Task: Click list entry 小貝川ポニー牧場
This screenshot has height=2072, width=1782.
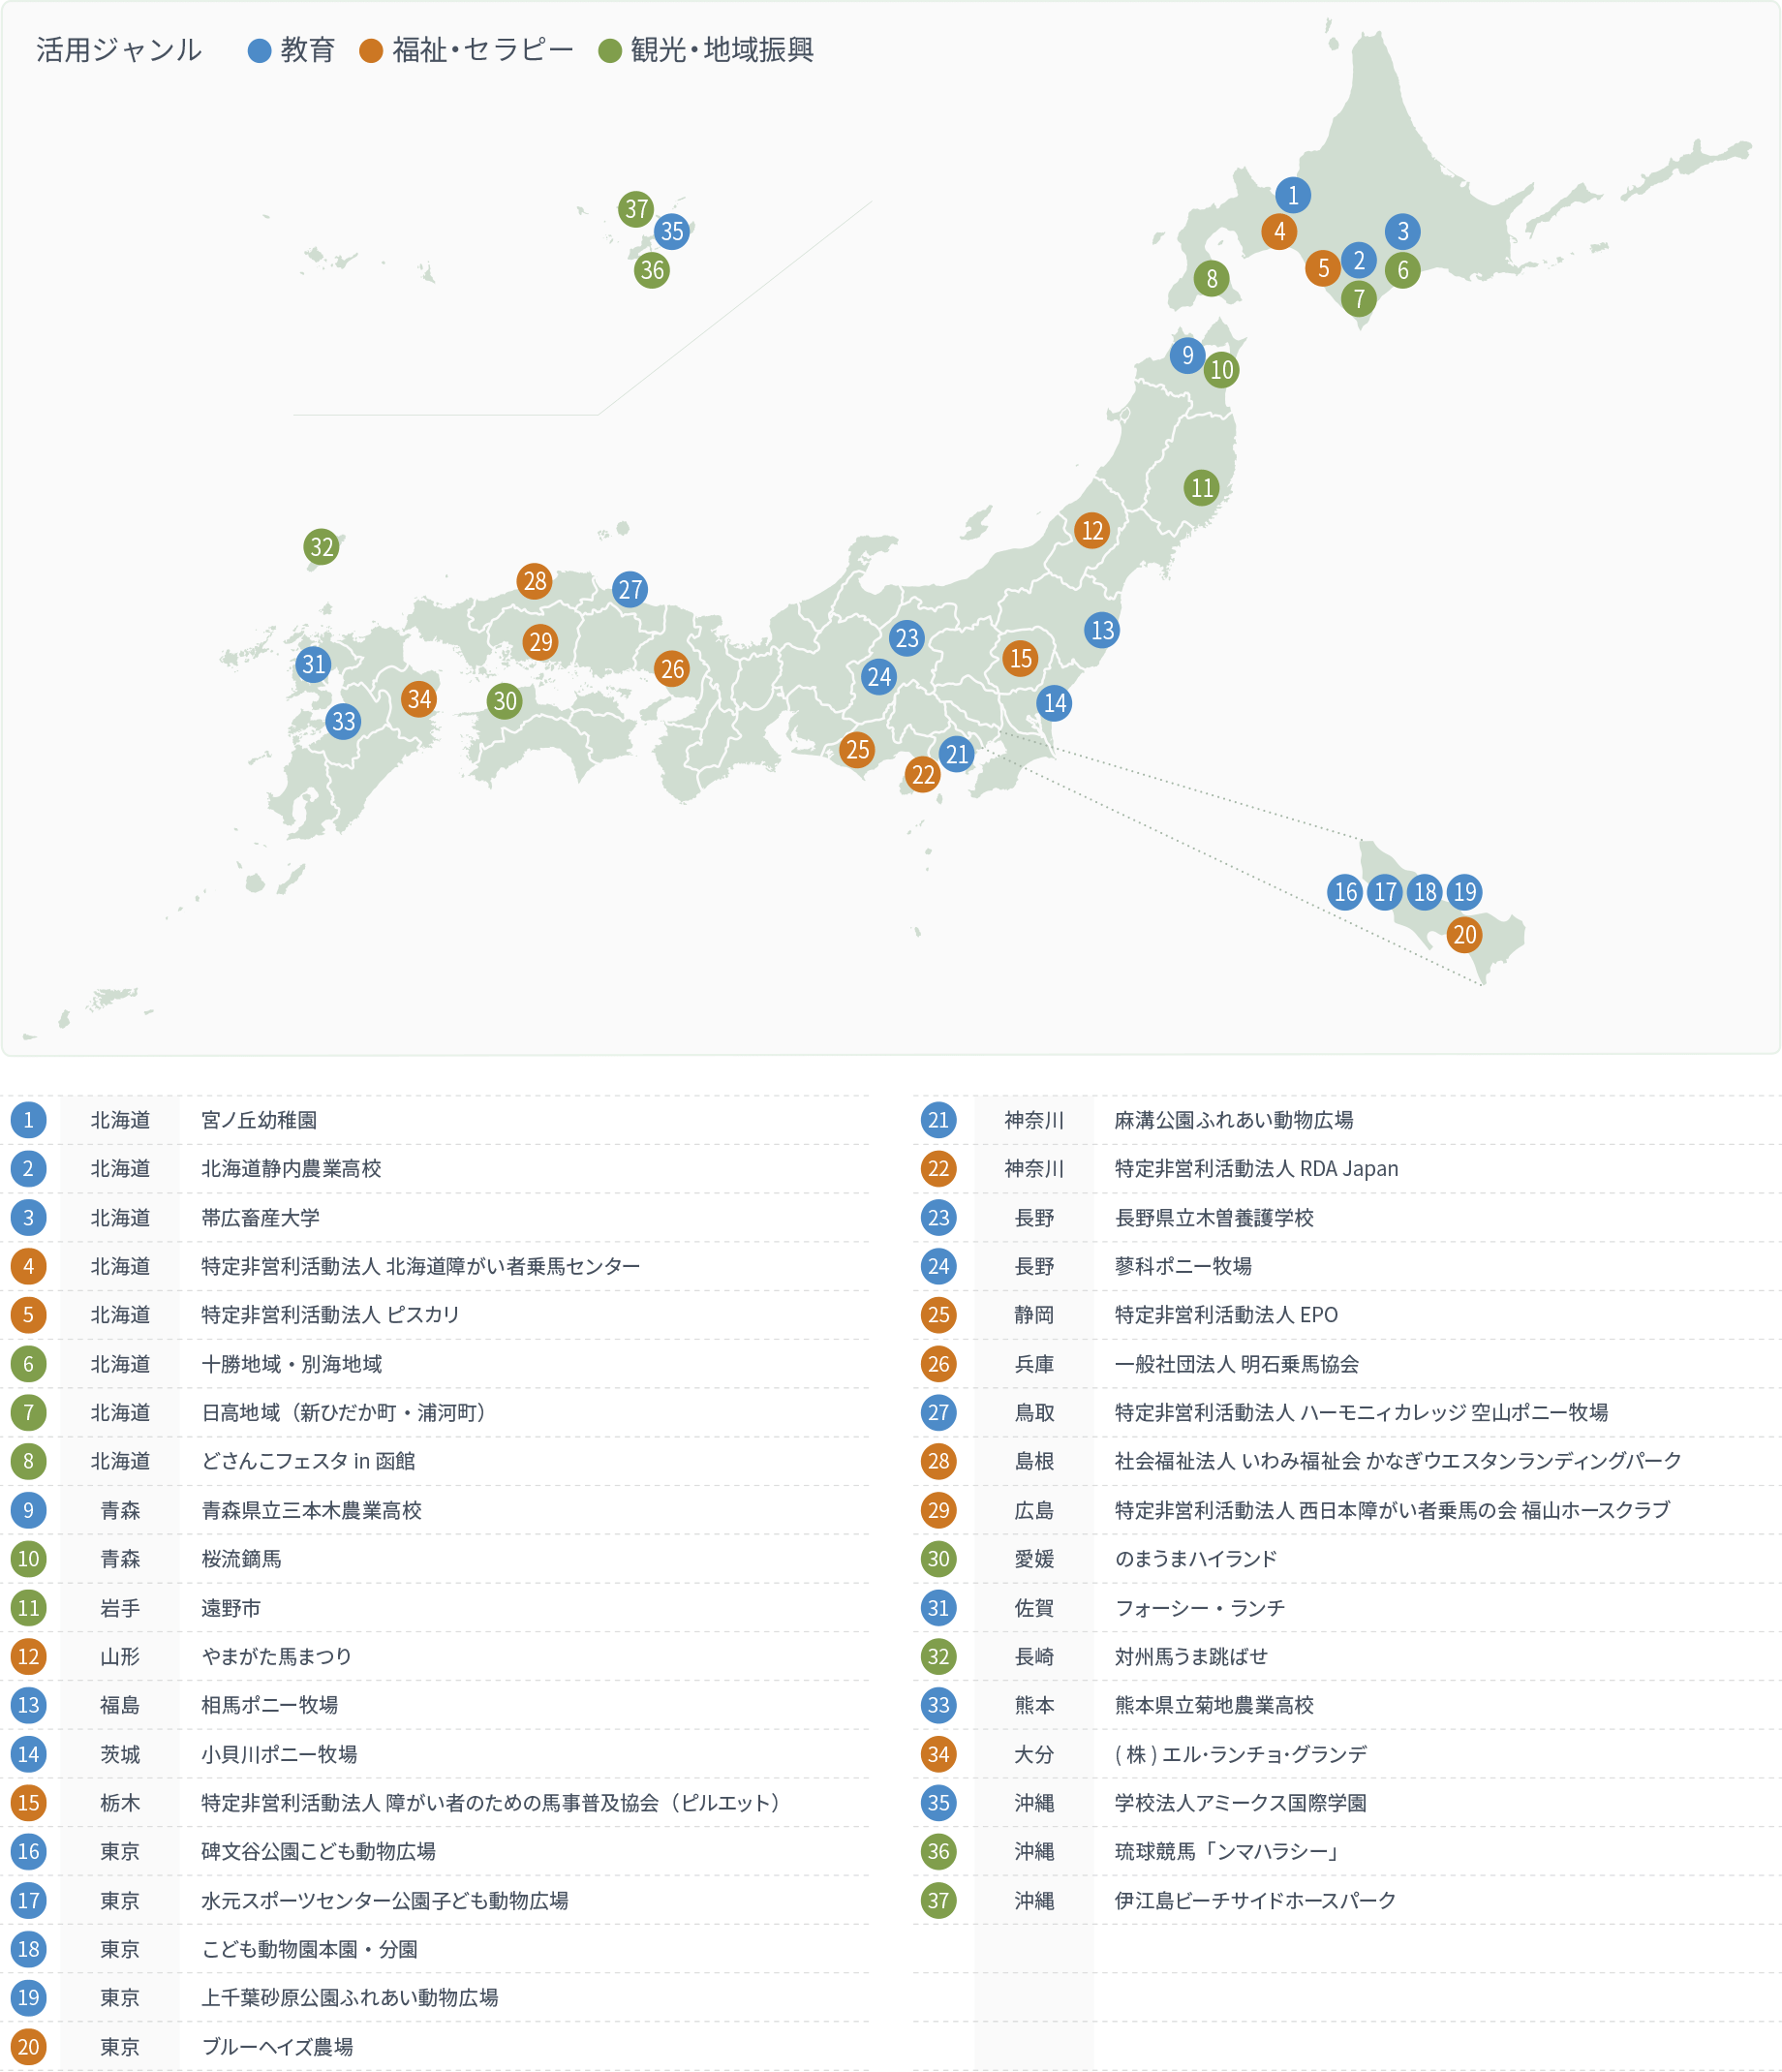Action: click(x=279, y=1754)
